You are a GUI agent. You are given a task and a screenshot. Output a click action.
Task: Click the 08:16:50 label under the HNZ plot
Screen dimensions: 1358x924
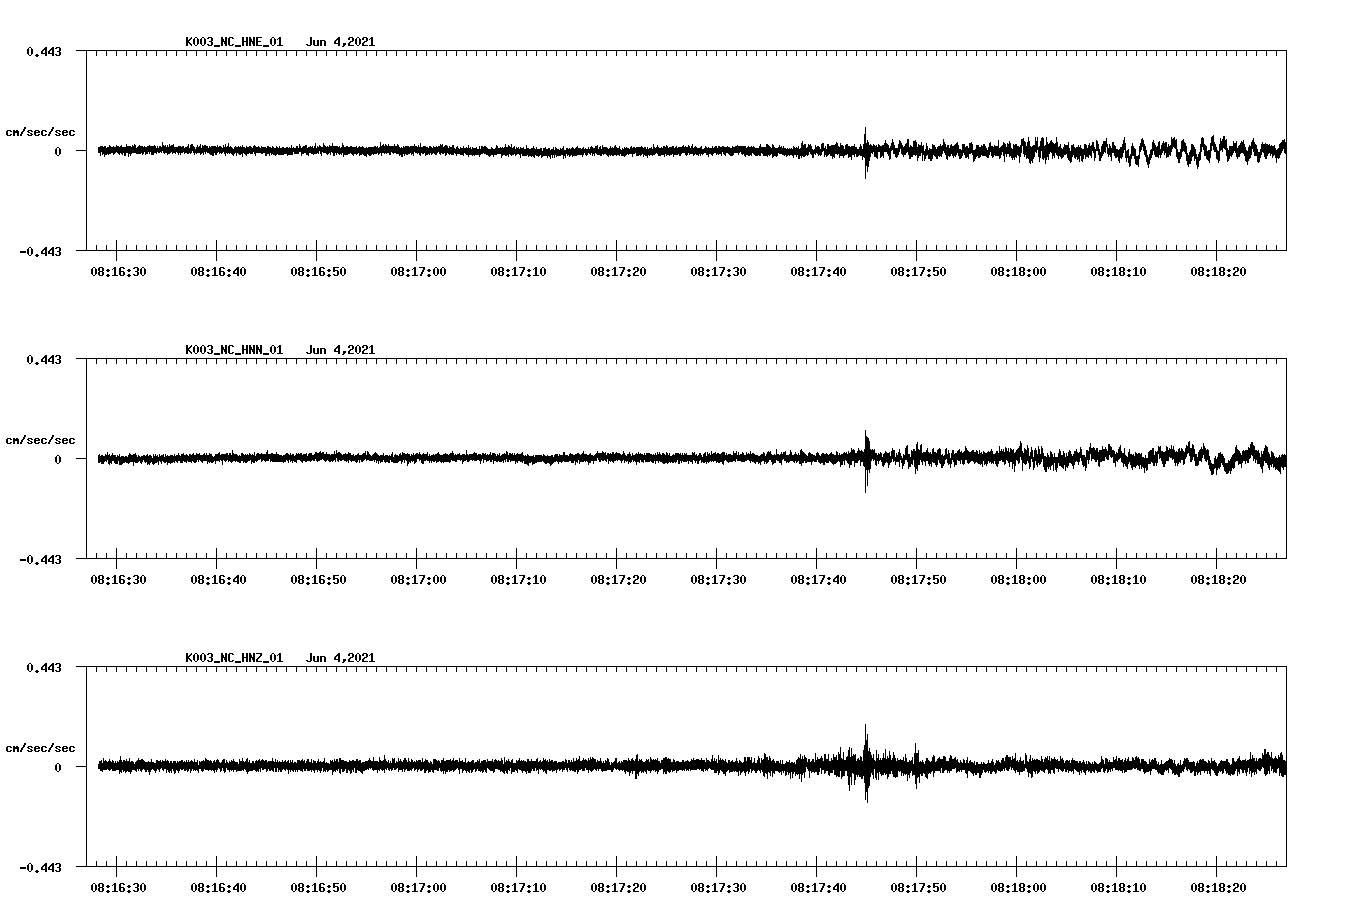pos(318,887)
